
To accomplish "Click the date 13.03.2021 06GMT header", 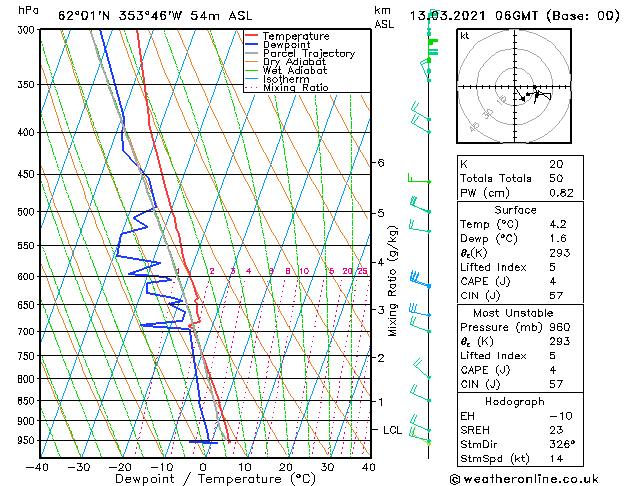I will (514, 16).
